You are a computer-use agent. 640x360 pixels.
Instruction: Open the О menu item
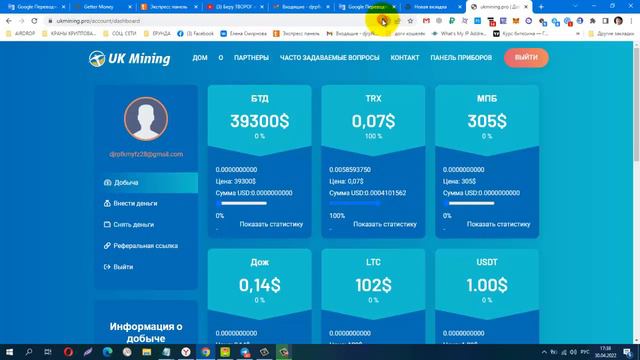click(220, 58)
